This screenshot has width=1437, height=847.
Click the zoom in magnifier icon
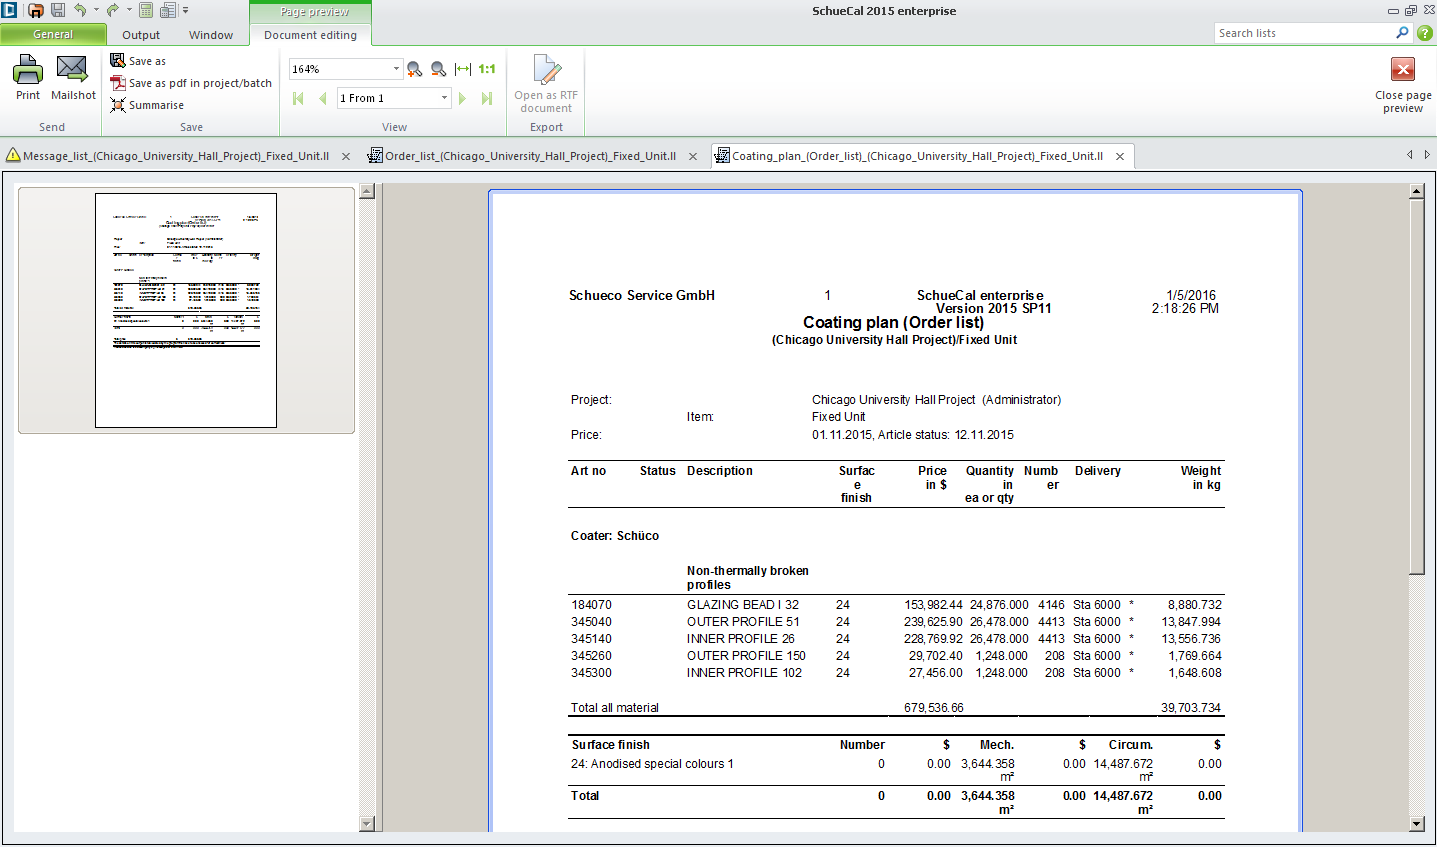pyautogui.click(x=414, y=69)
